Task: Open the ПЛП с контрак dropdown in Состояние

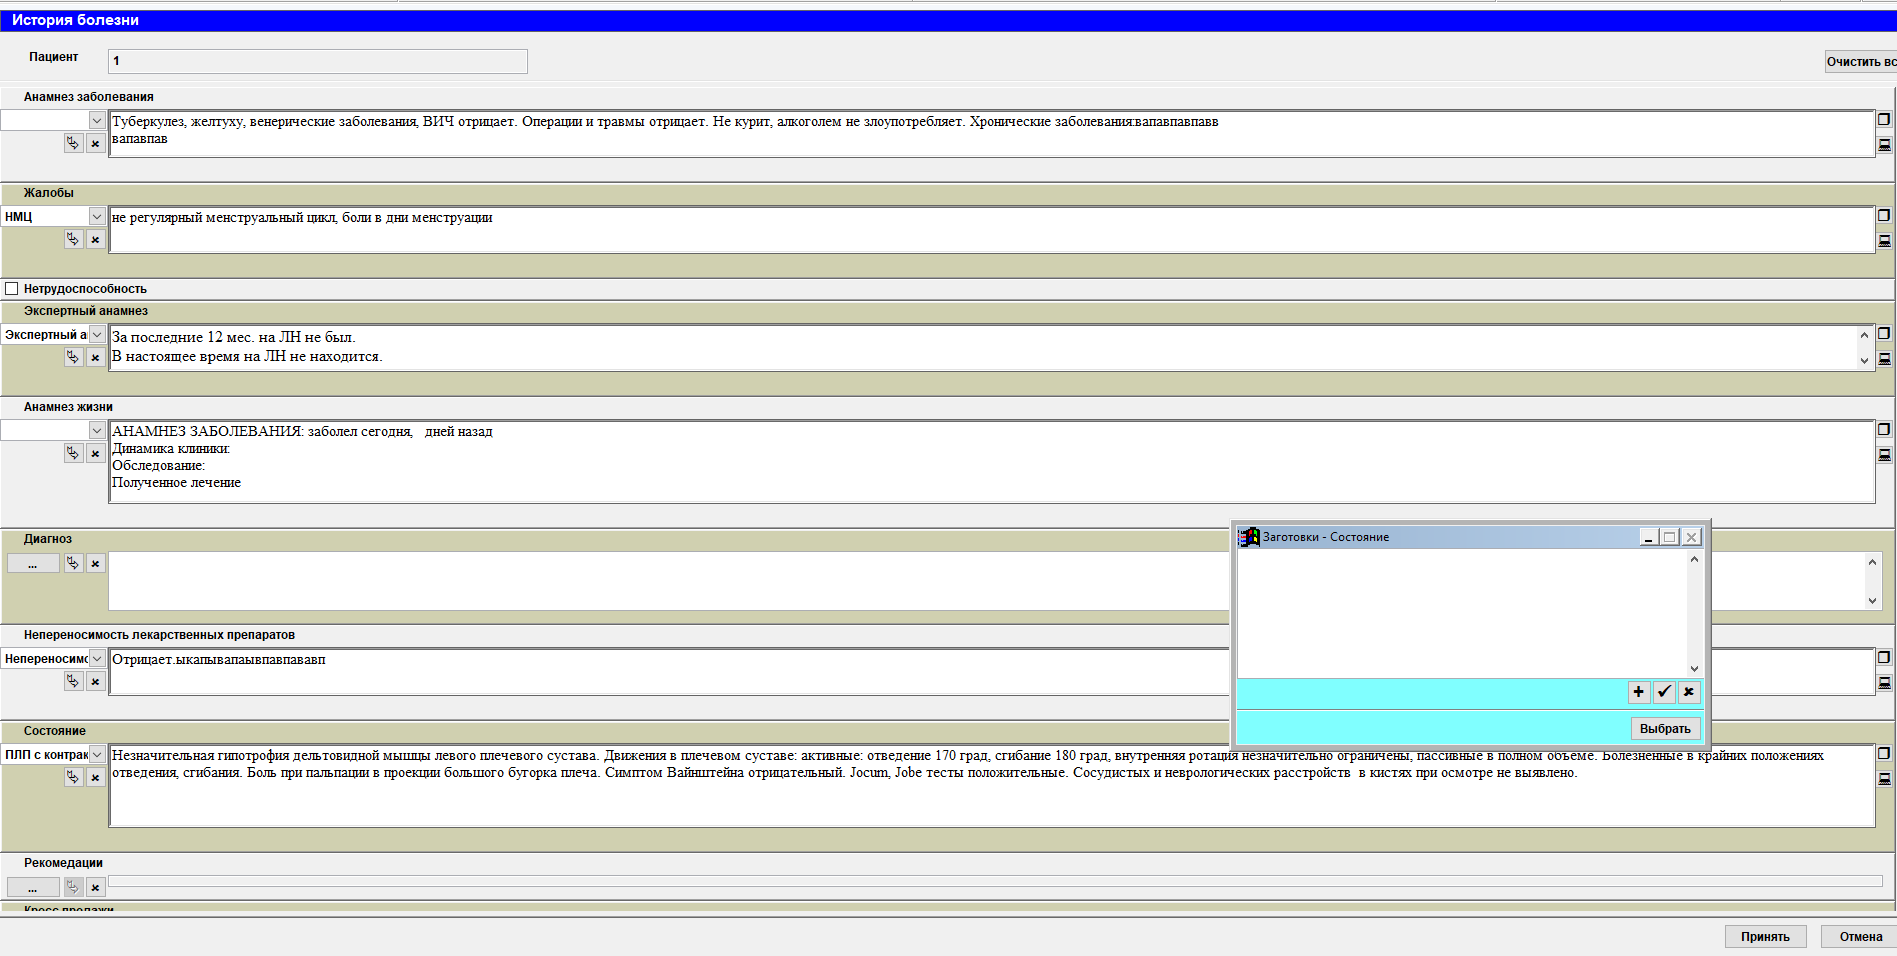Action: (x=97, y=755)
